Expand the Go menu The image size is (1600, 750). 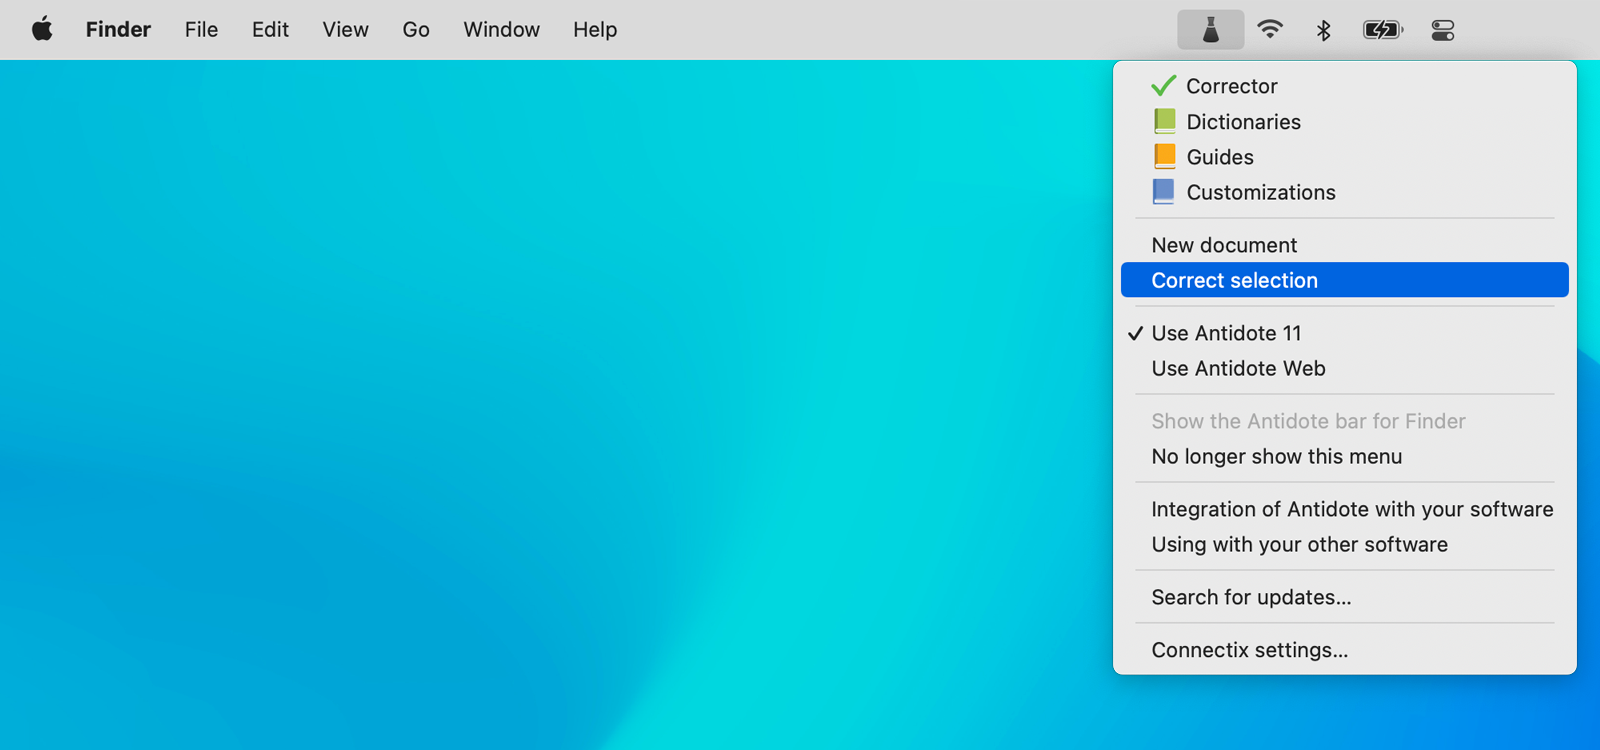point(416,30)
